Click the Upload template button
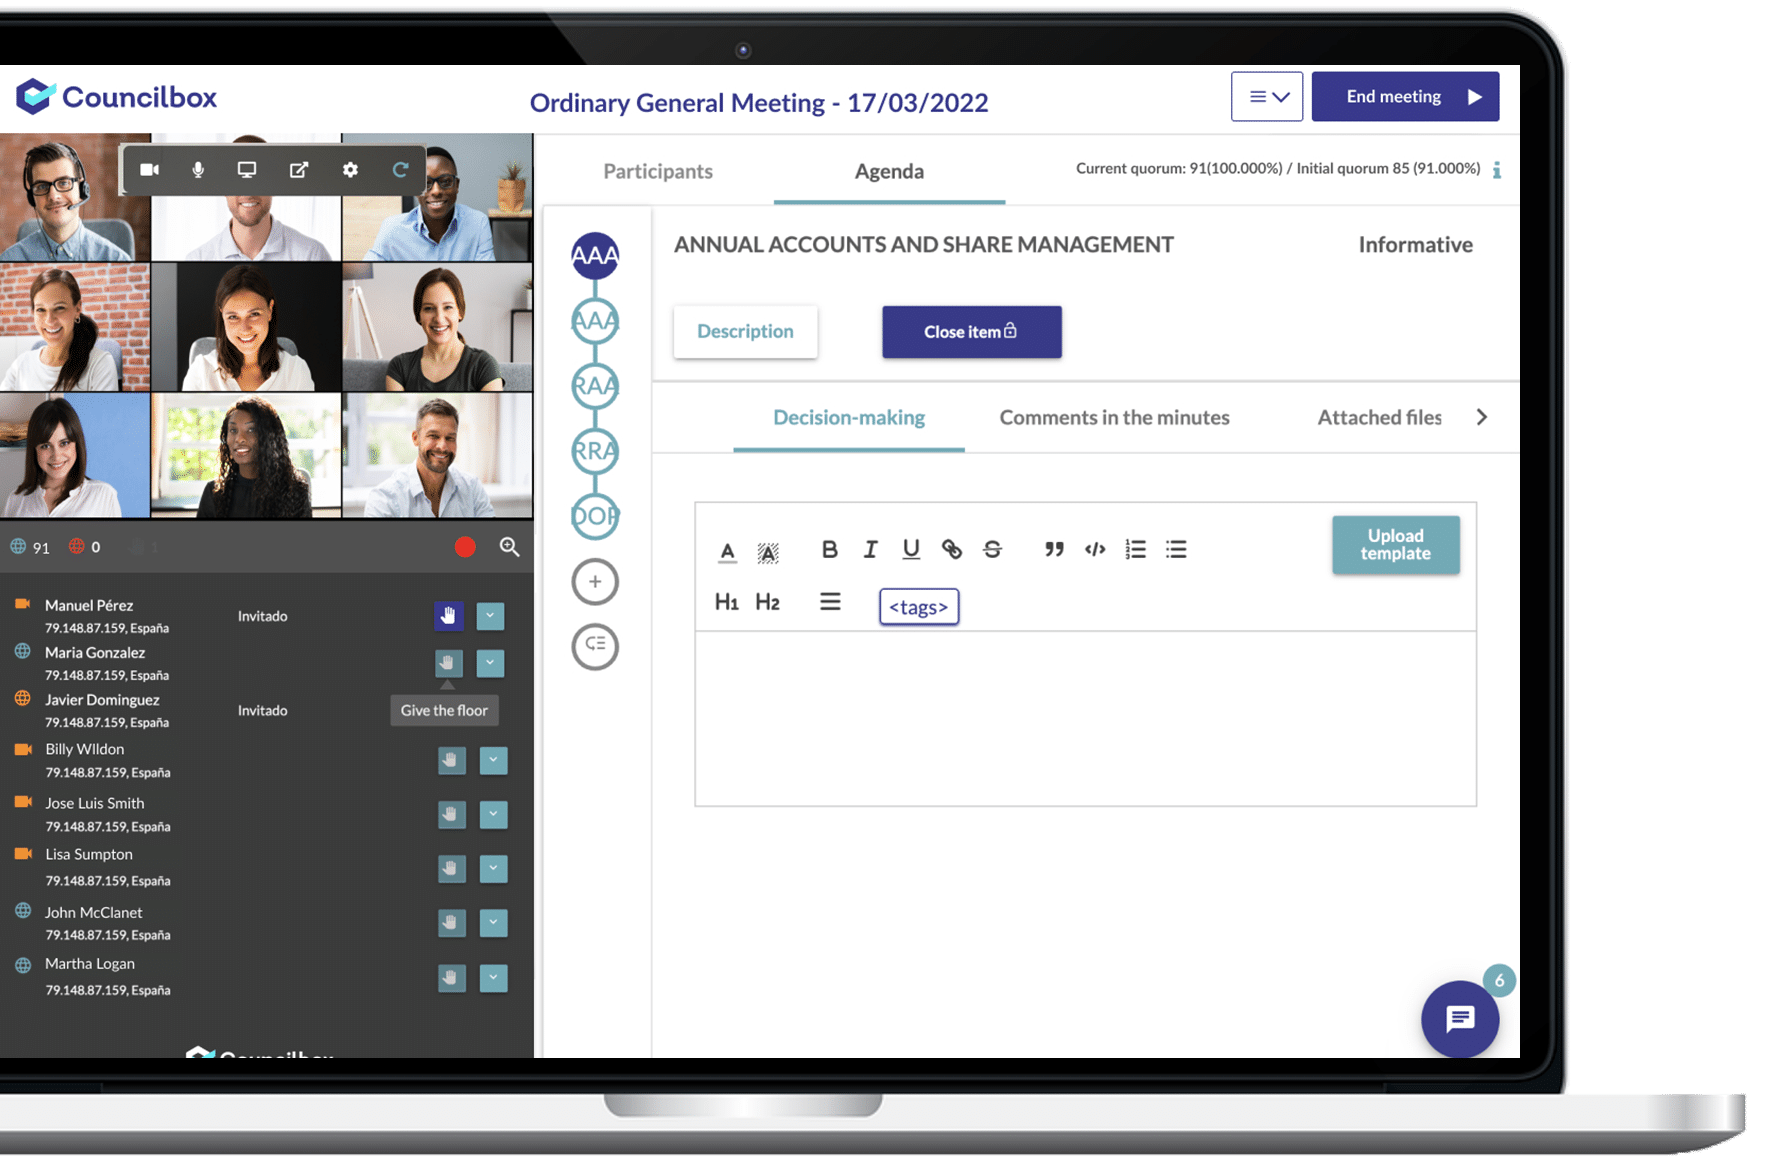Screen dimensions: 1784x1164 coord(1395,544)
